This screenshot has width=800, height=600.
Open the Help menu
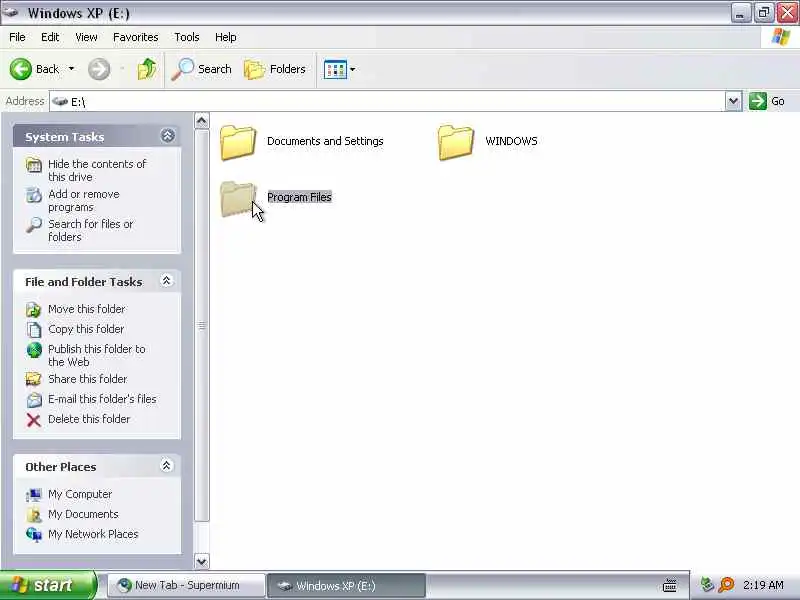(226, 37)
